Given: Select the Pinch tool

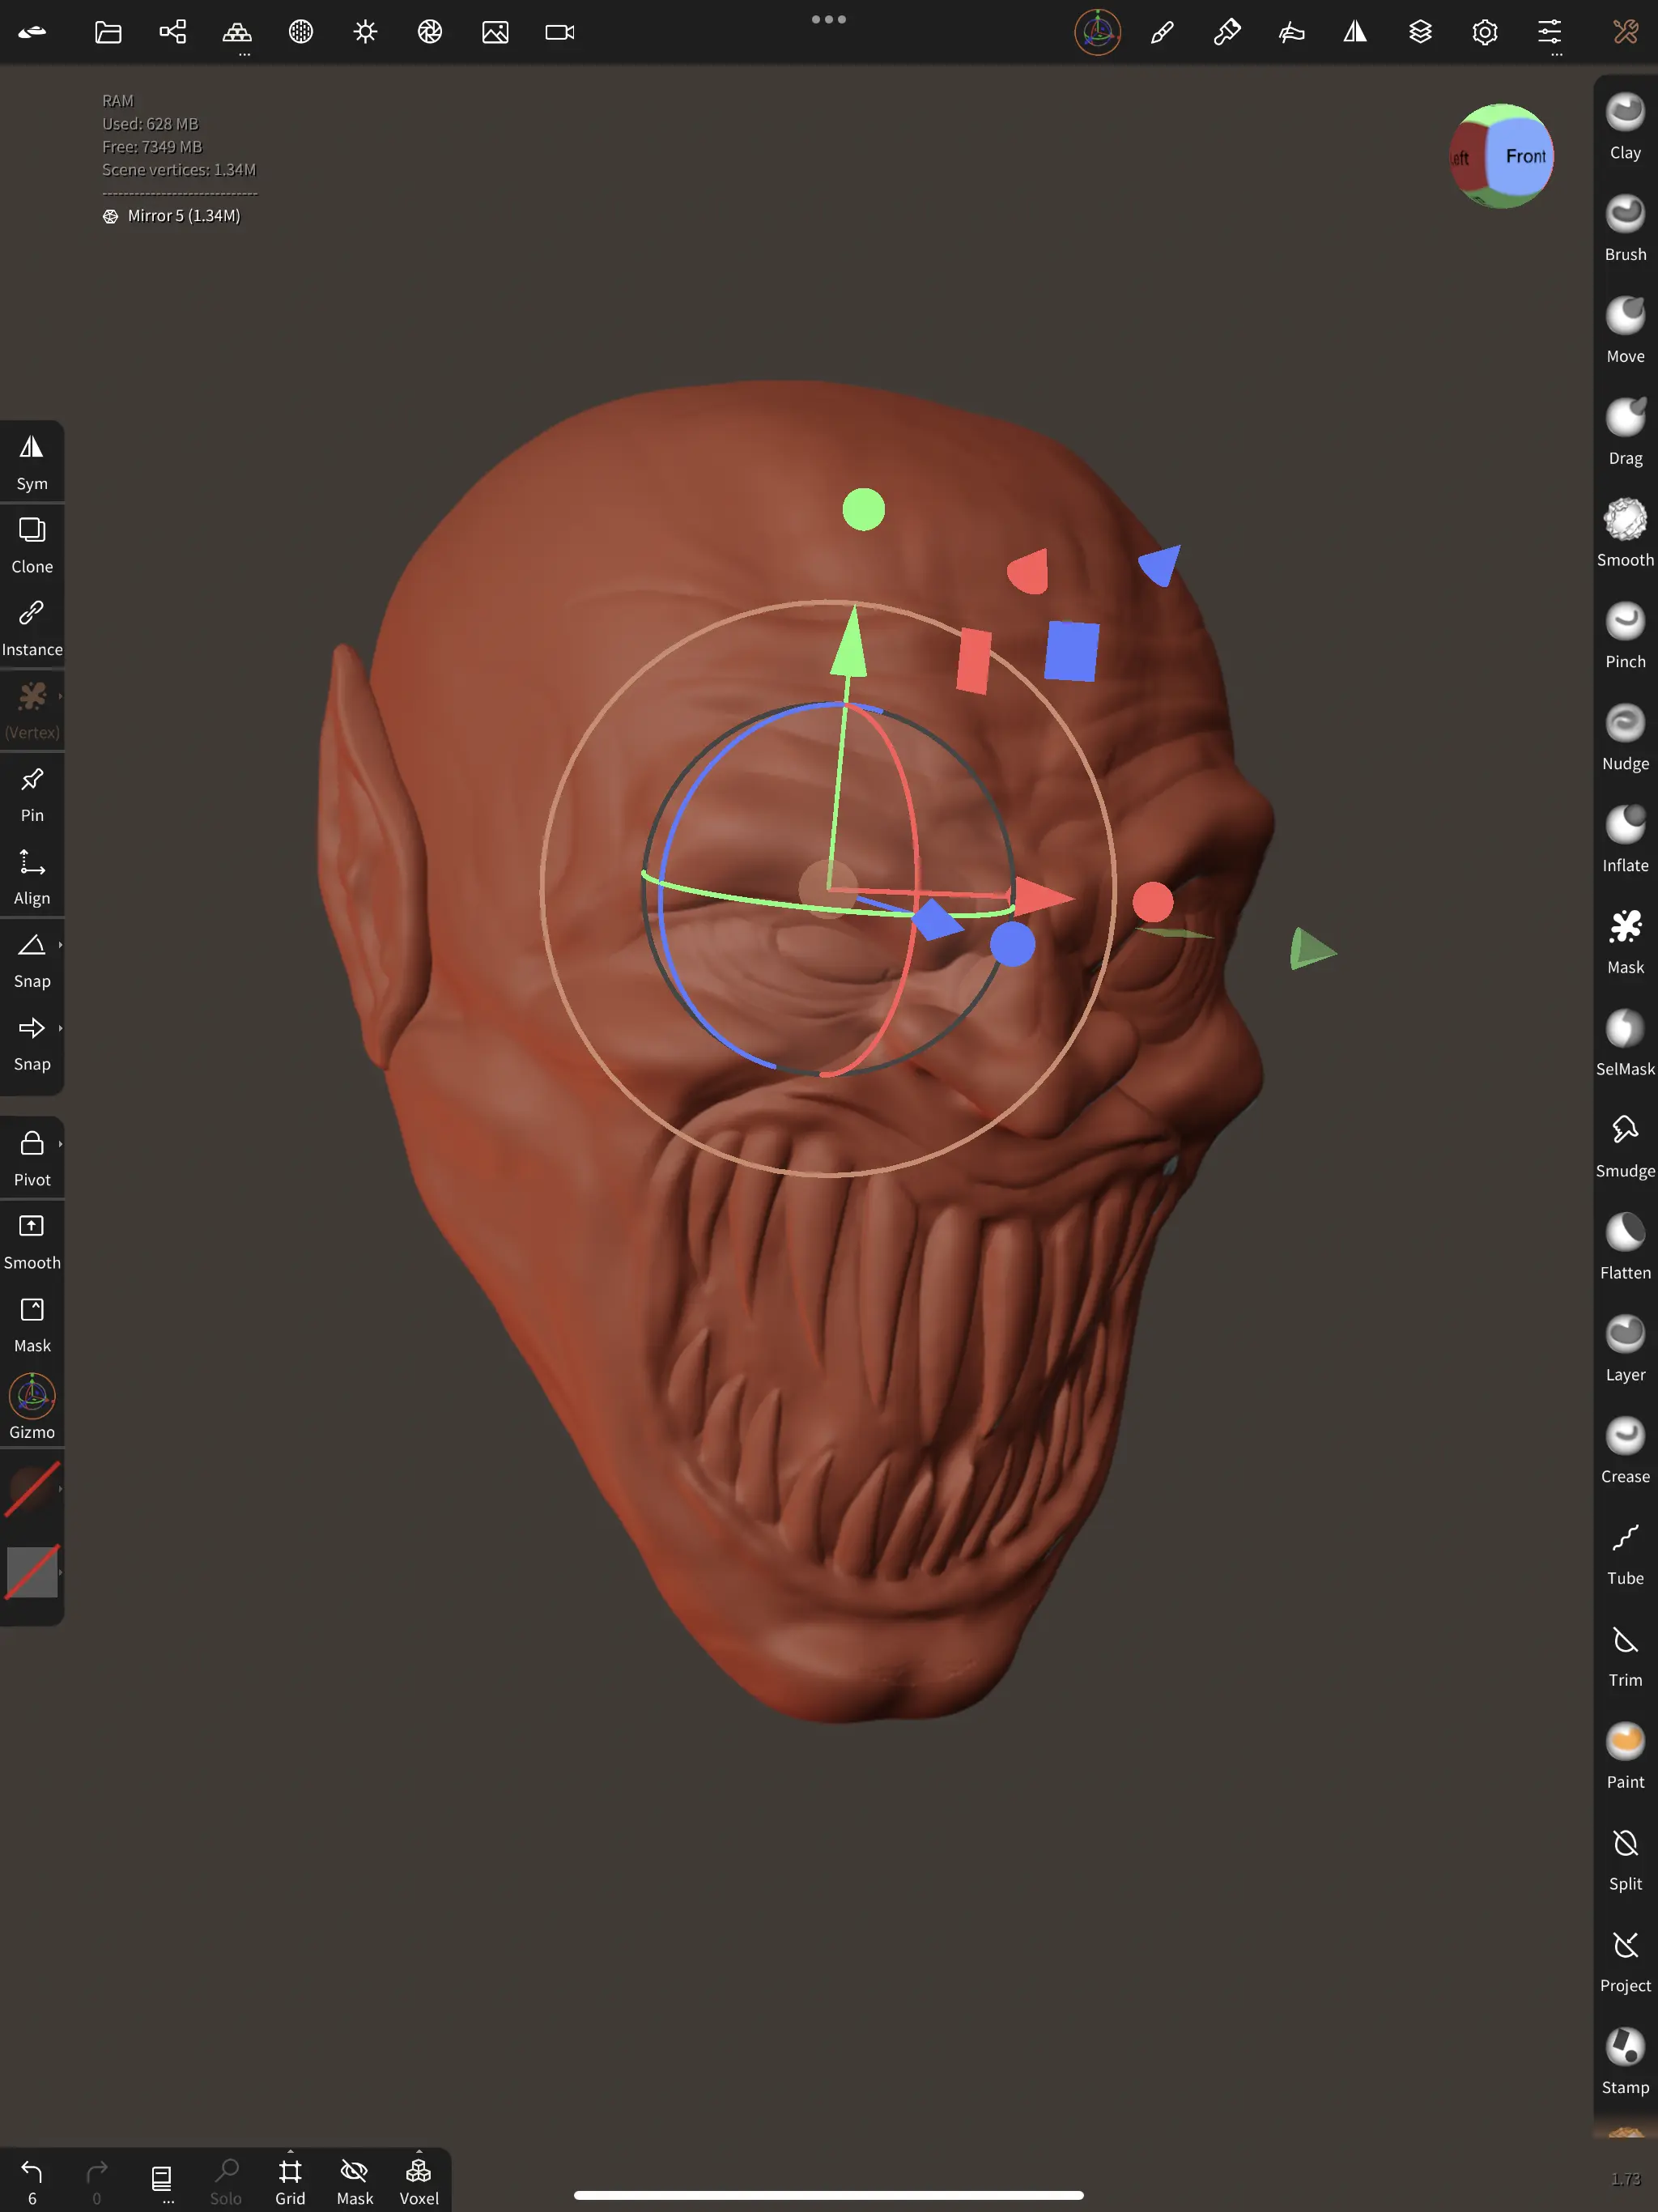Looking at the screenshot, I should [x=1625, y=636].
